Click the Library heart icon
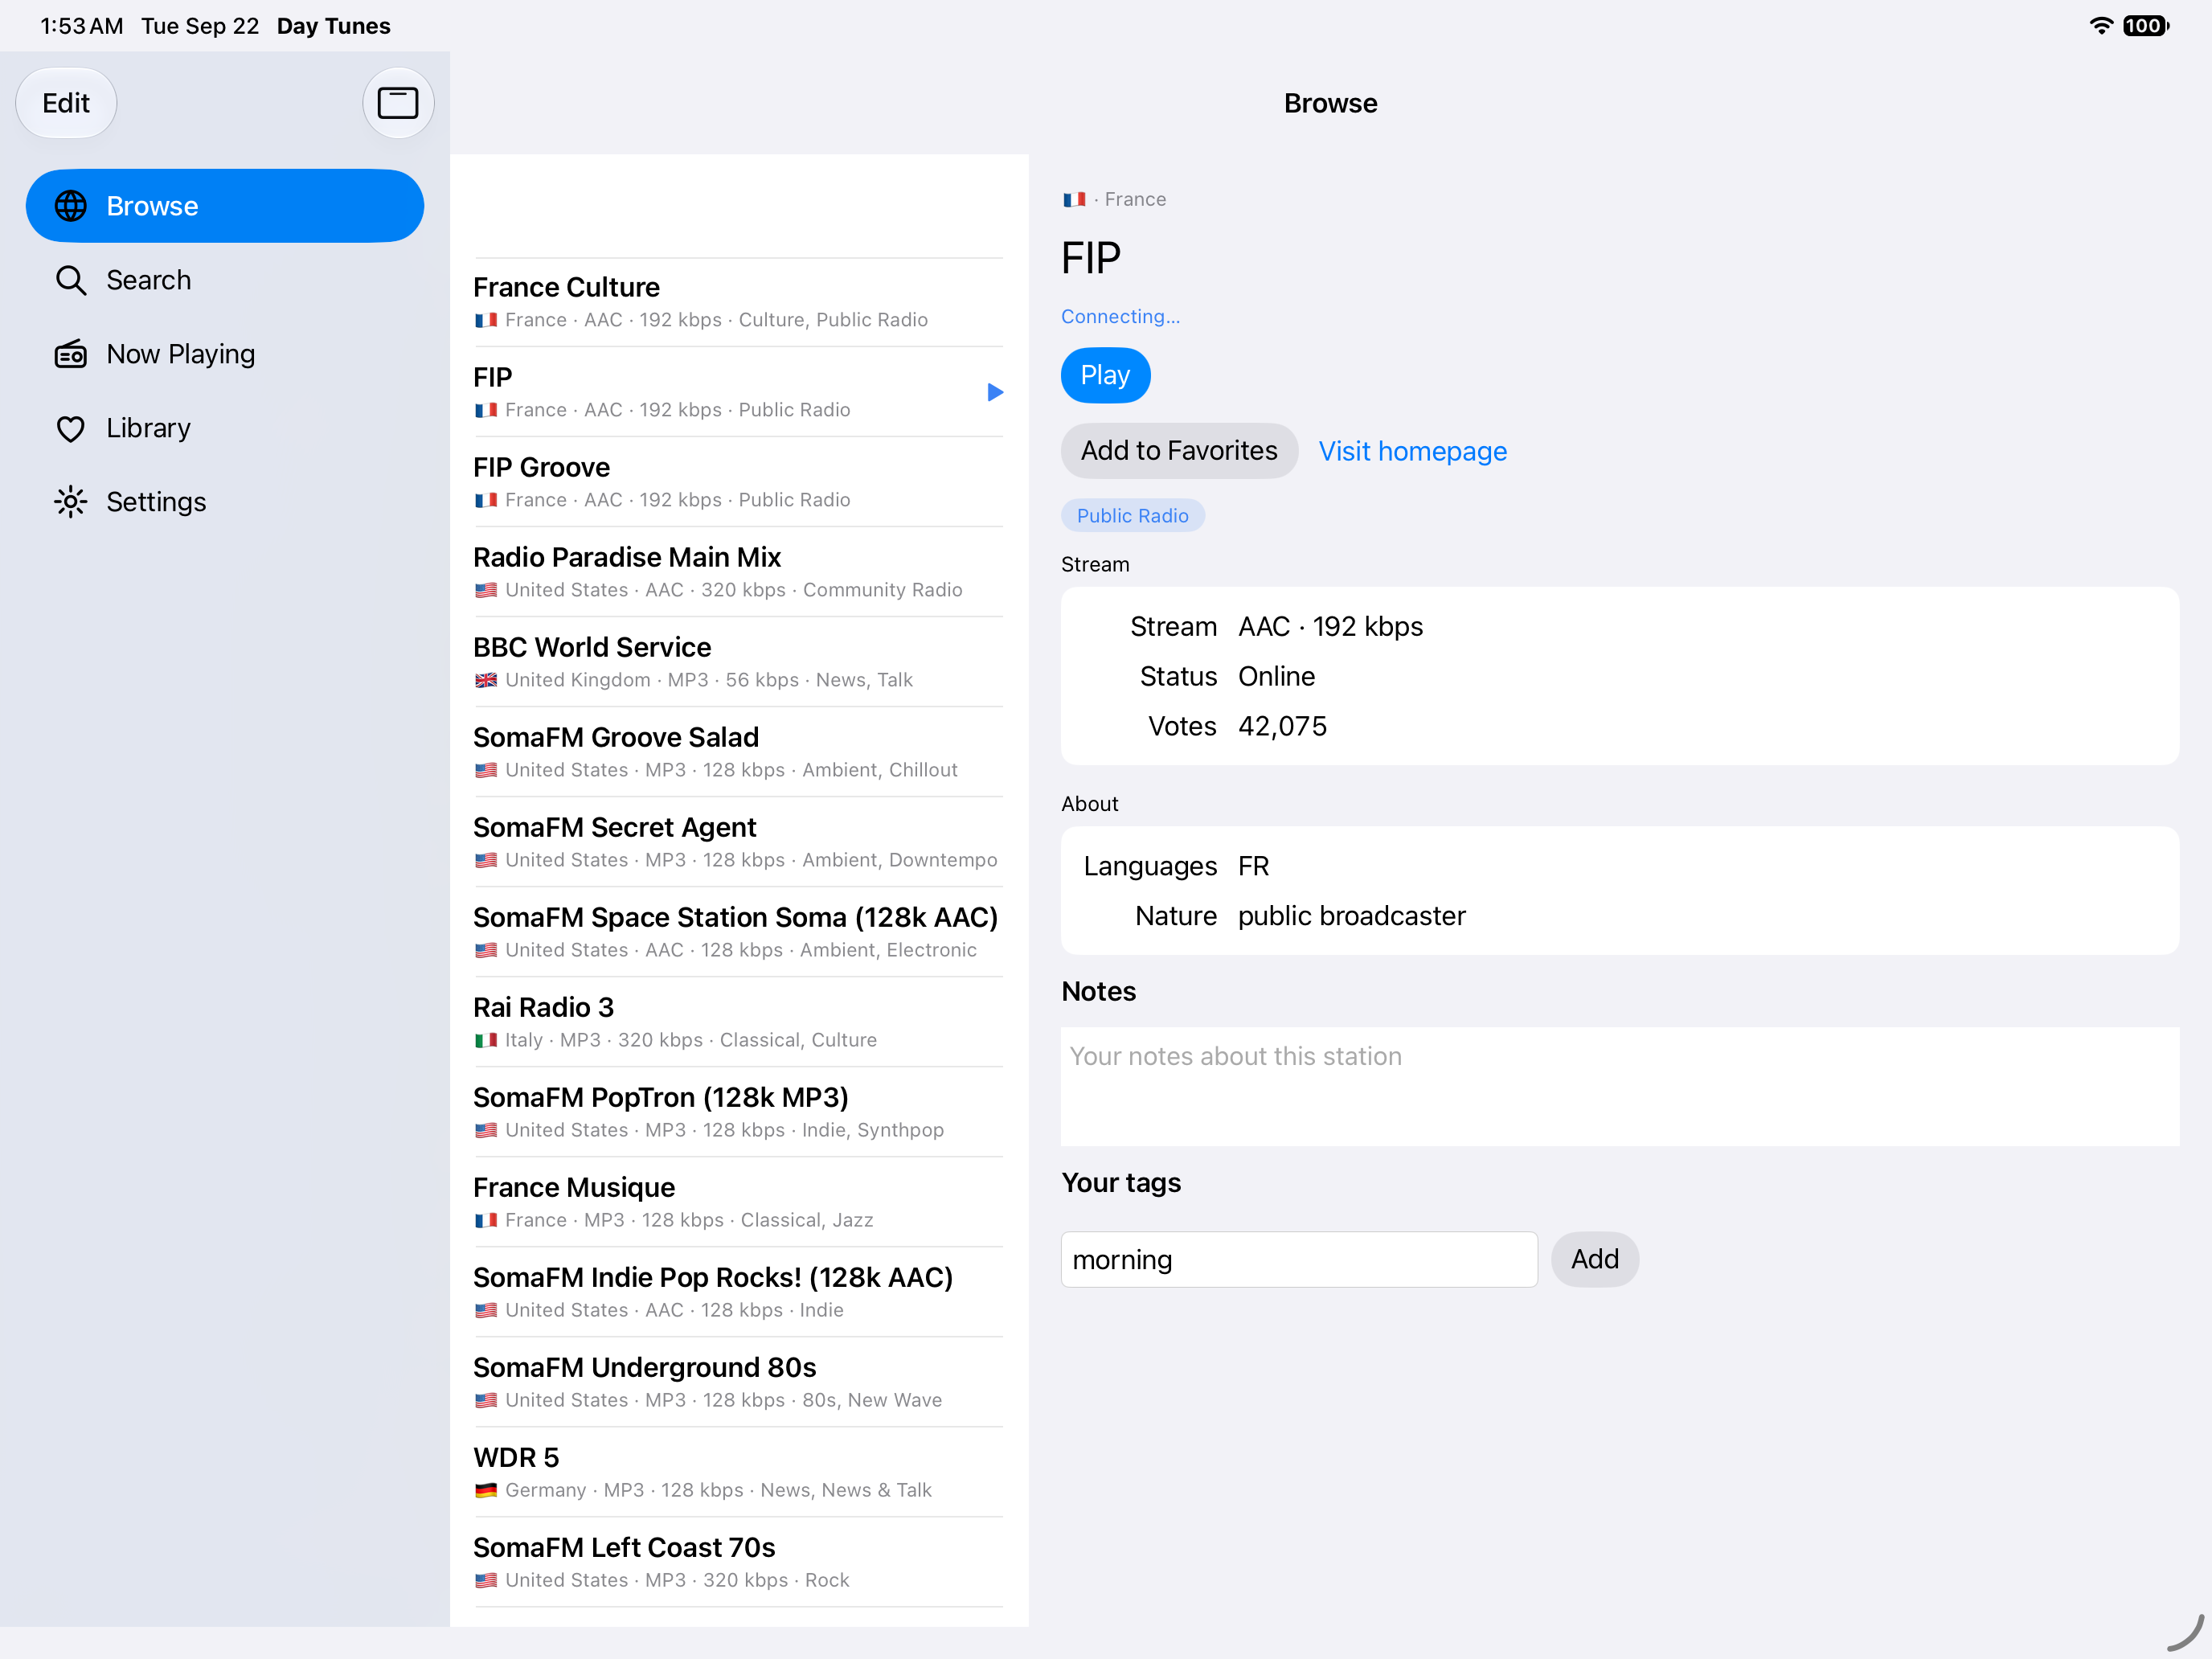The width and height of the screenshot is (2212, 1659). [70, 428]
